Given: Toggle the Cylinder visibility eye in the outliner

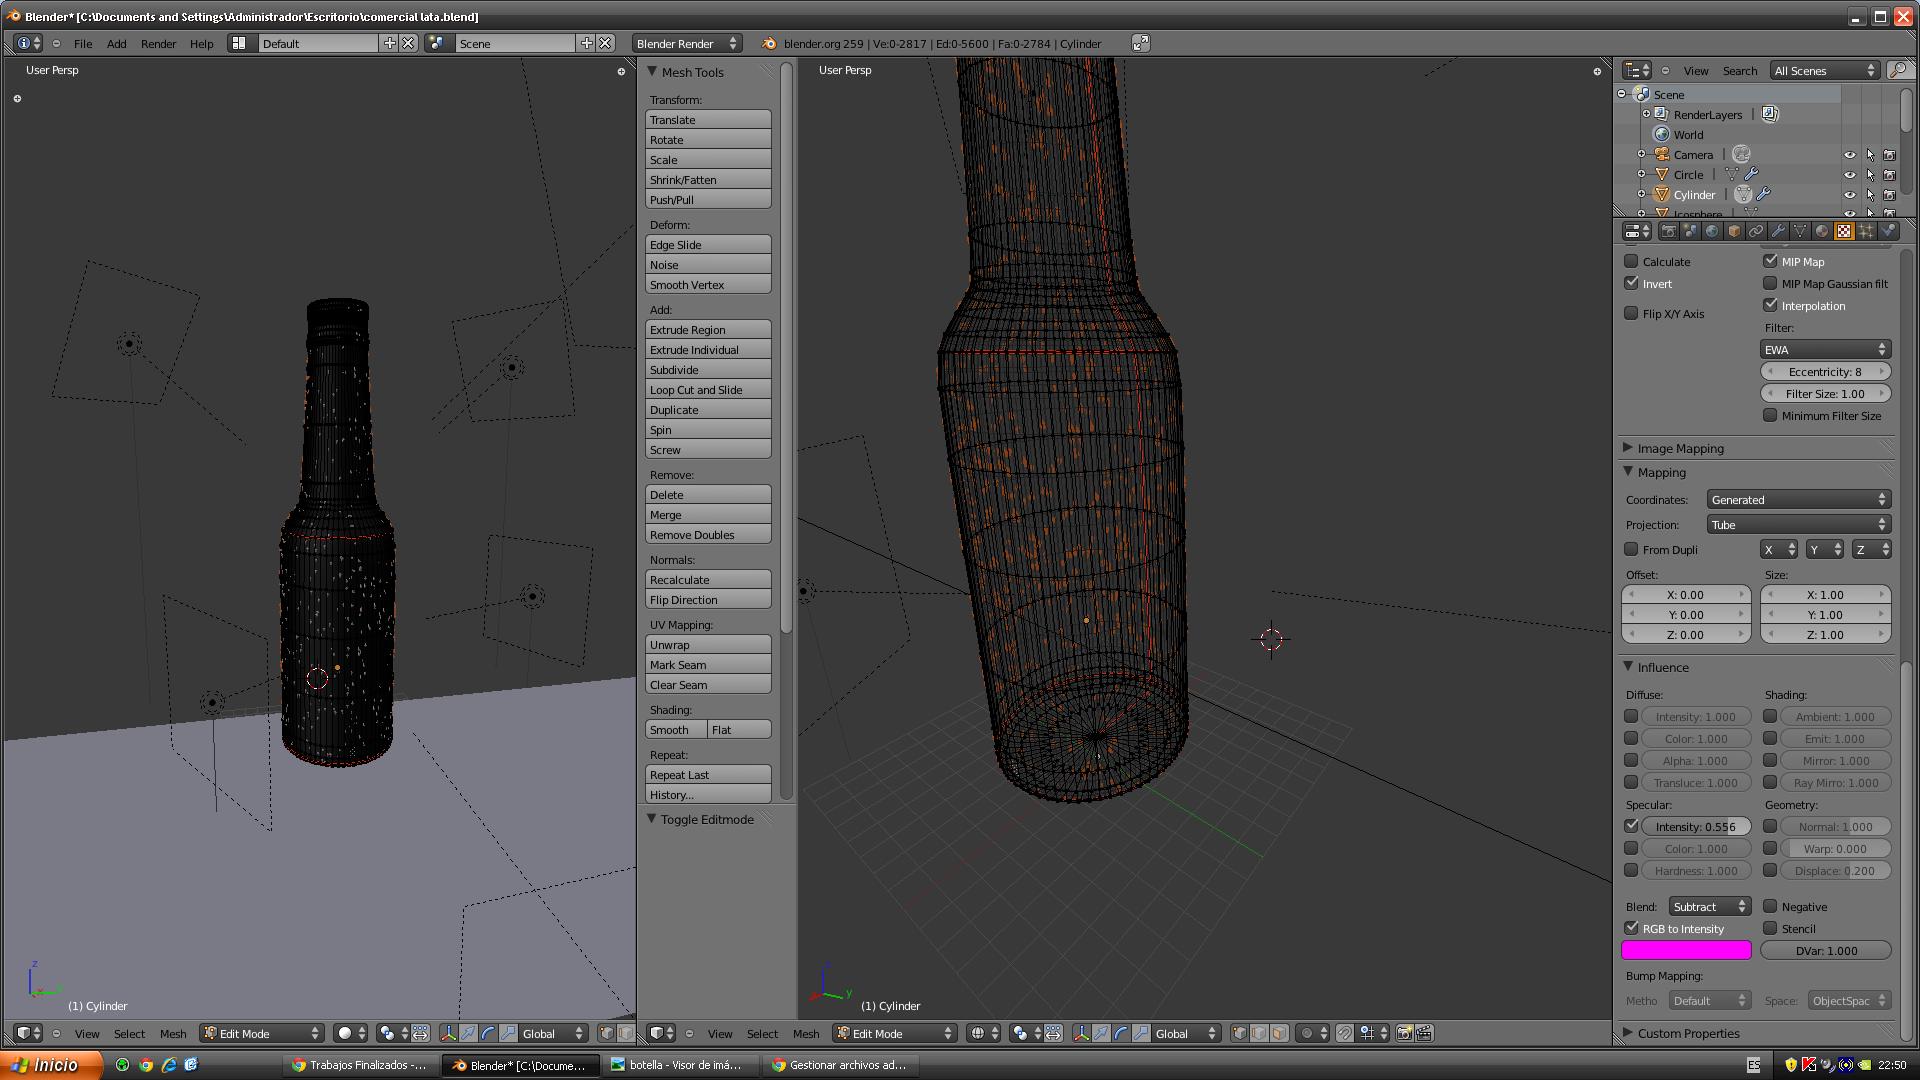Looking at the screenshot, I should [1849, 195].
